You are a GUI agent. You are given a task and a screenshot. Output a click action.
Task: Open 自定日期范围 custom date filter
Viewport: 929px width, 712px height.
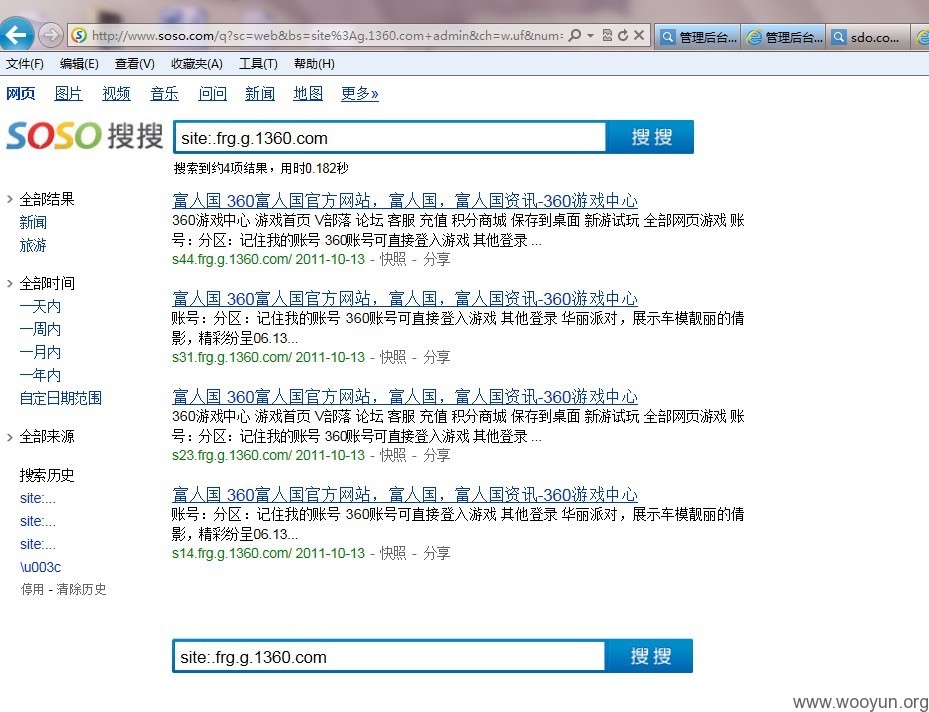click(60, 398)
